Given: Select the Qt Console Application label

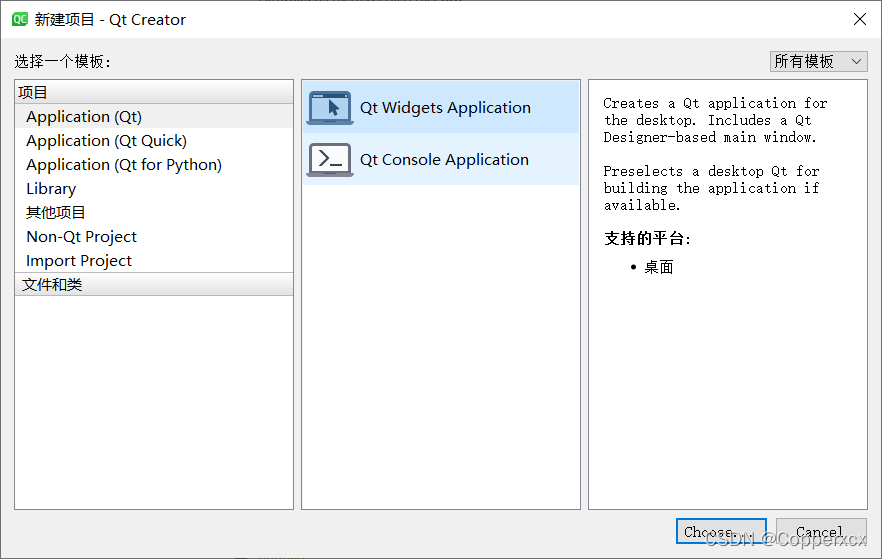Looking at the screenshot, I should coord(444,160).
